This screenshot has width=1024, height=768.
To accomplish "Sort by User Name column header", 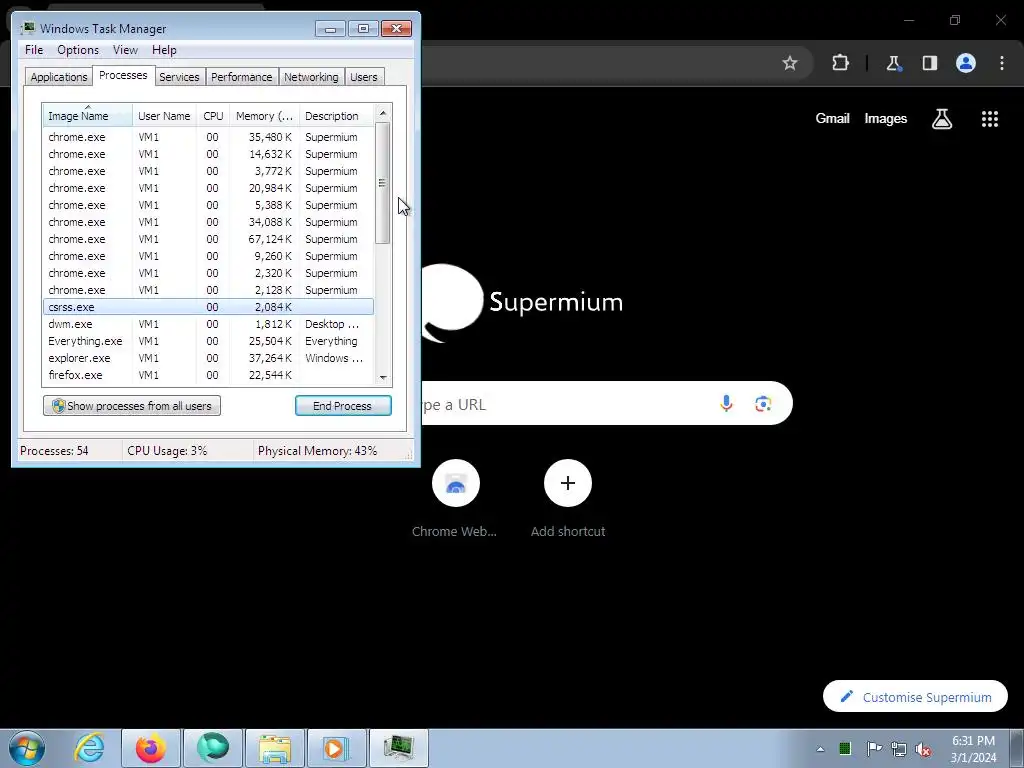I will (165, 116).
